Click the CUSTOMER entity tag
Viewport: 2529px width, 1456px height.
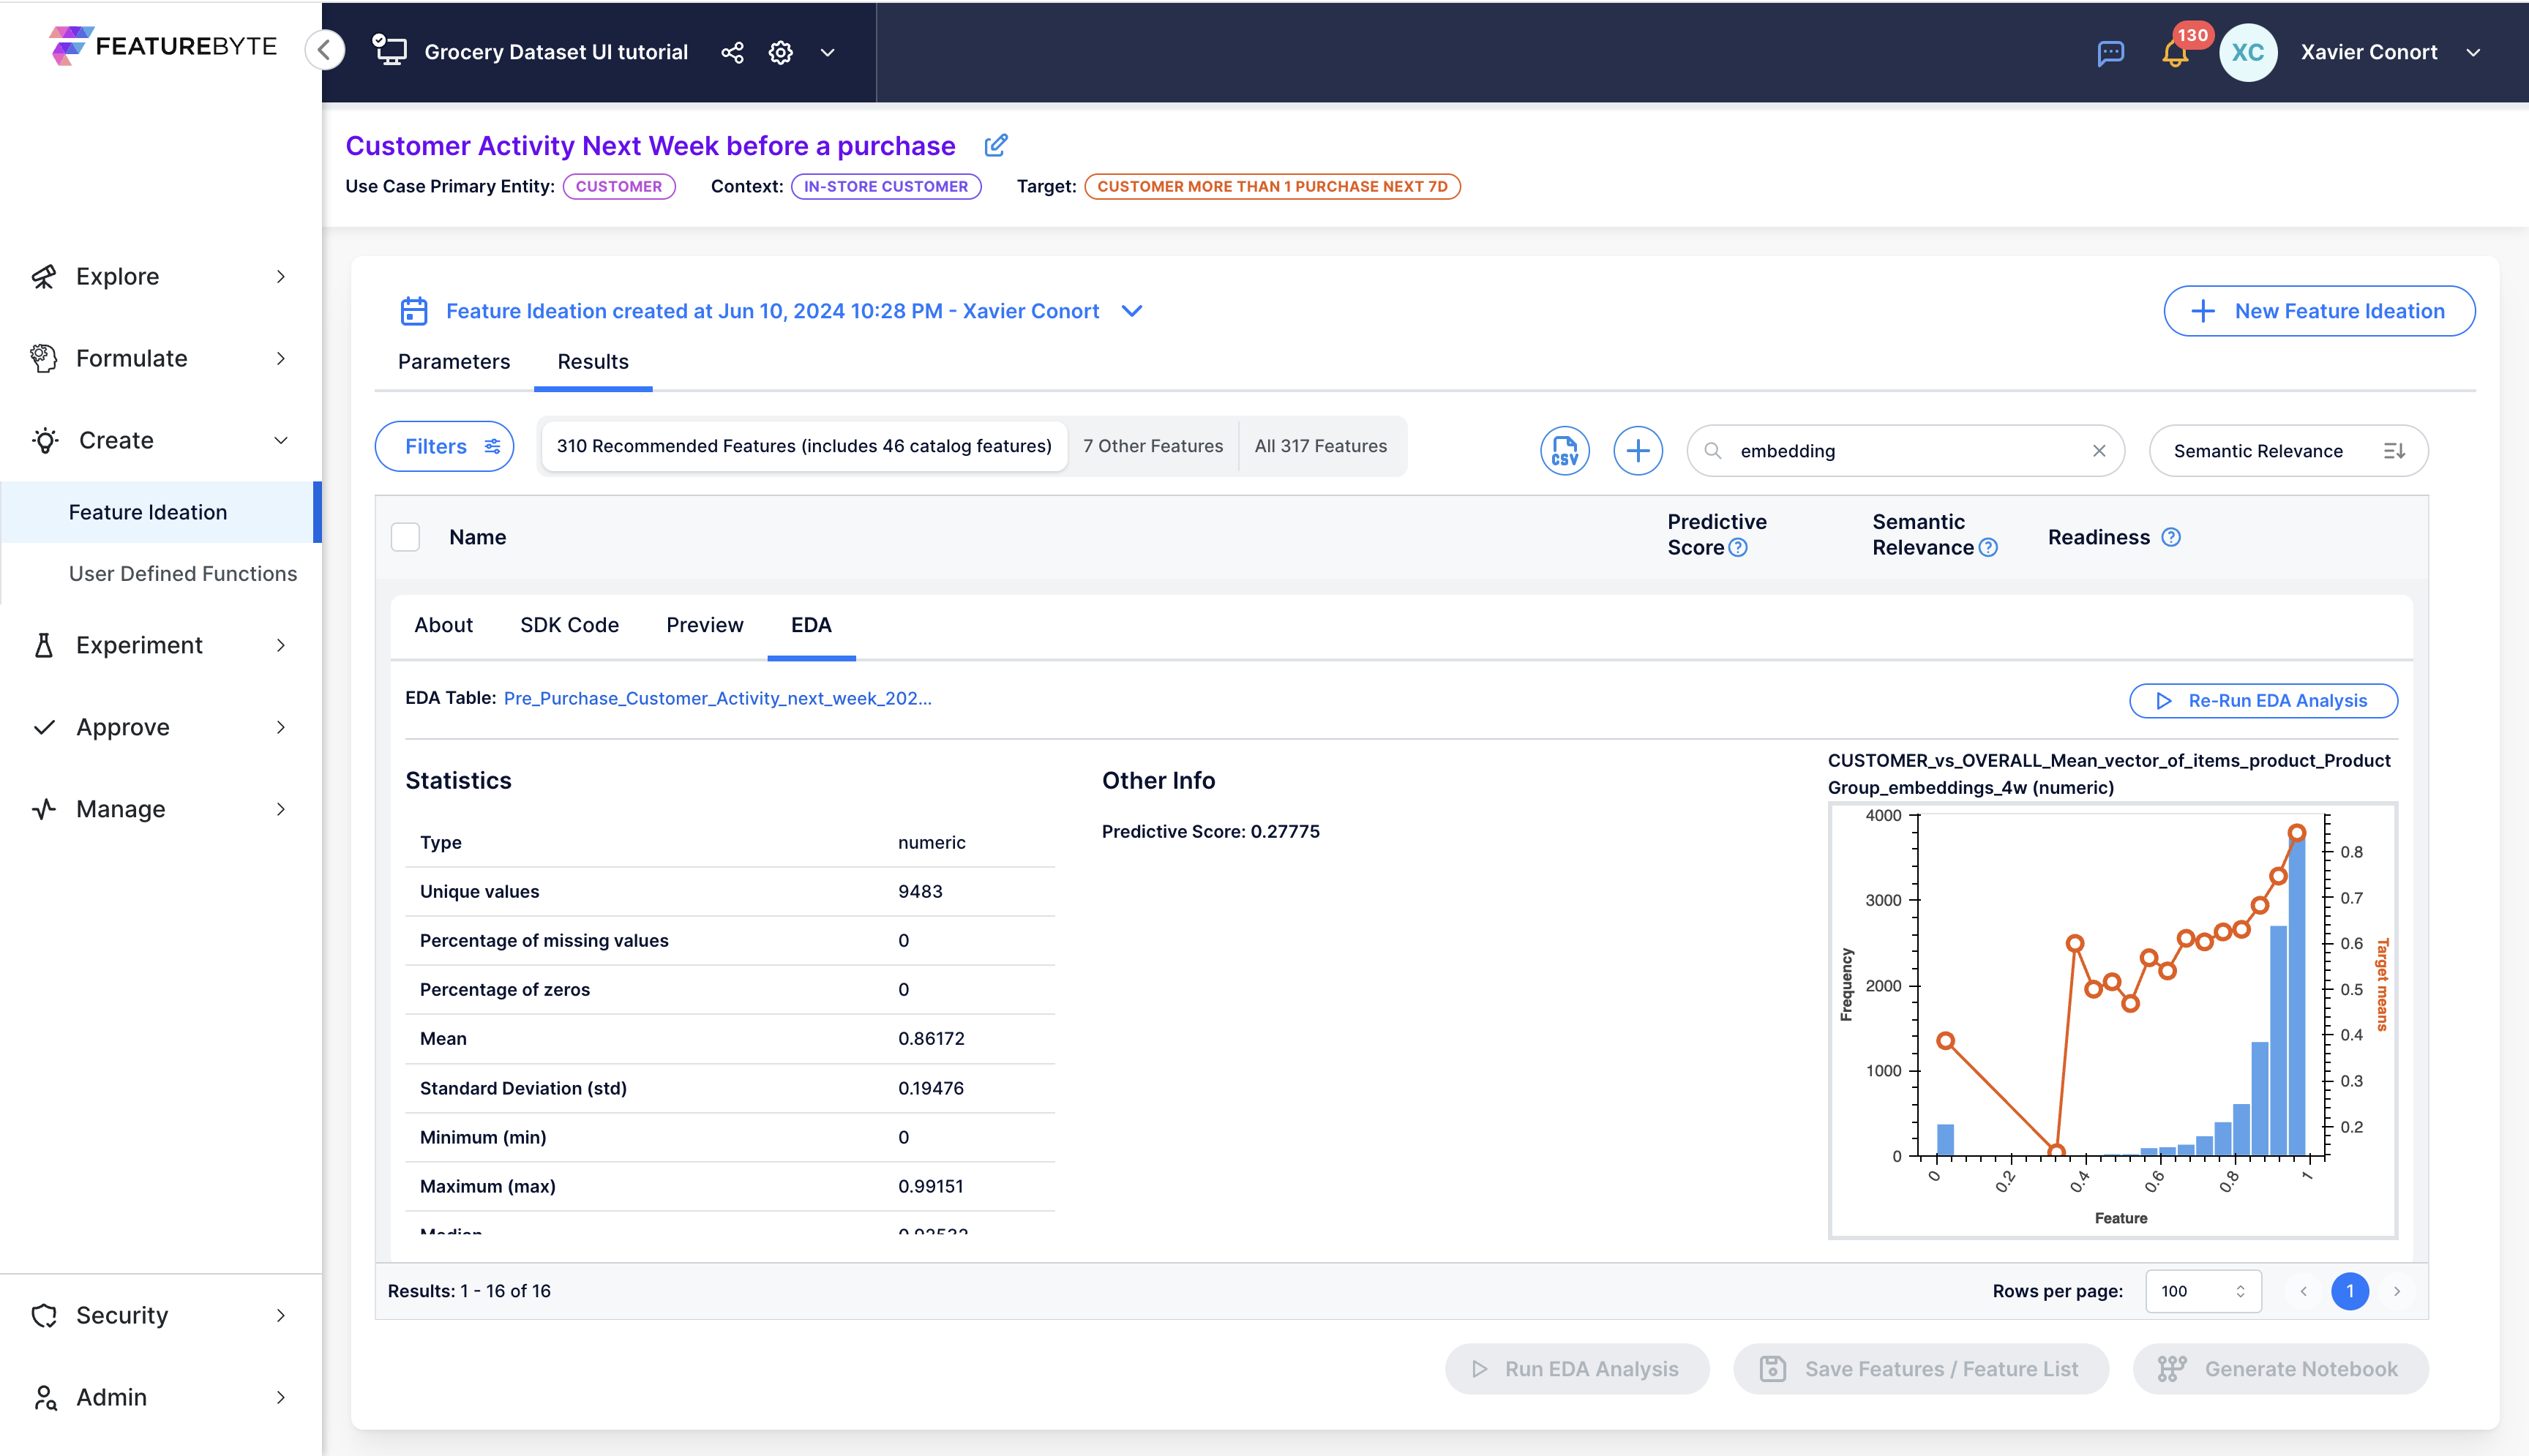[619, 187]
